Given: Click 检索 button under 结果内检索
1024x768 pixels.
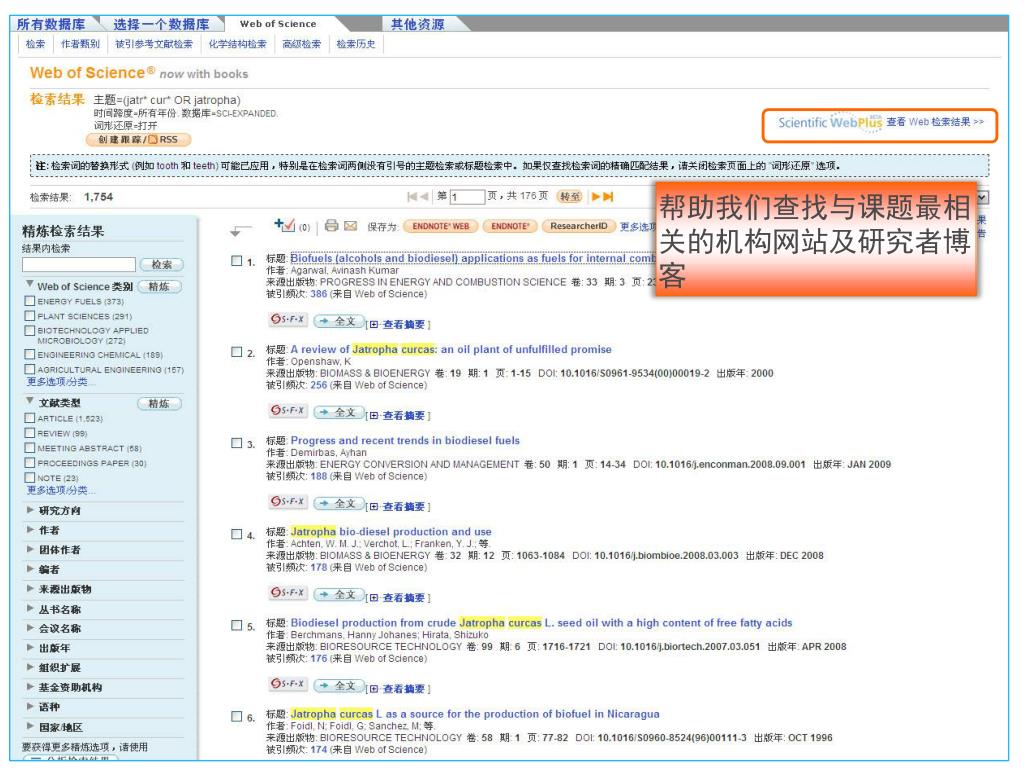Looking at the screenshot, I should click(x=161, y=264).
